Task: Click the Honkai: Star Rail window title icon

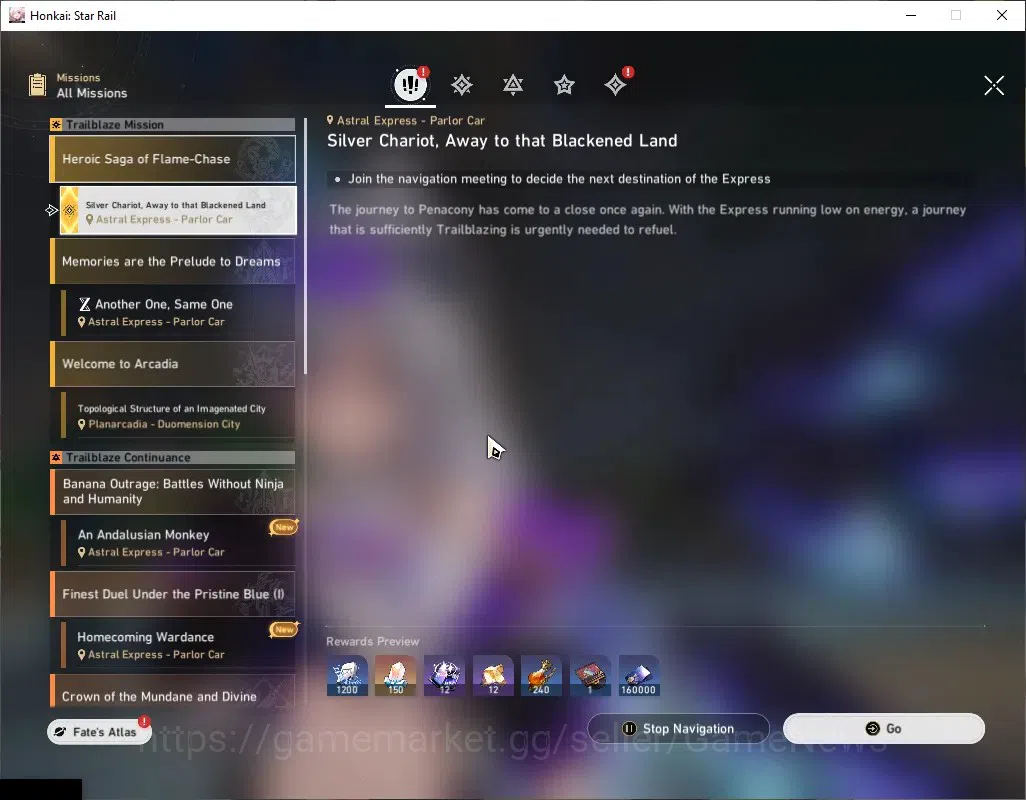Action: coord(17,15)
